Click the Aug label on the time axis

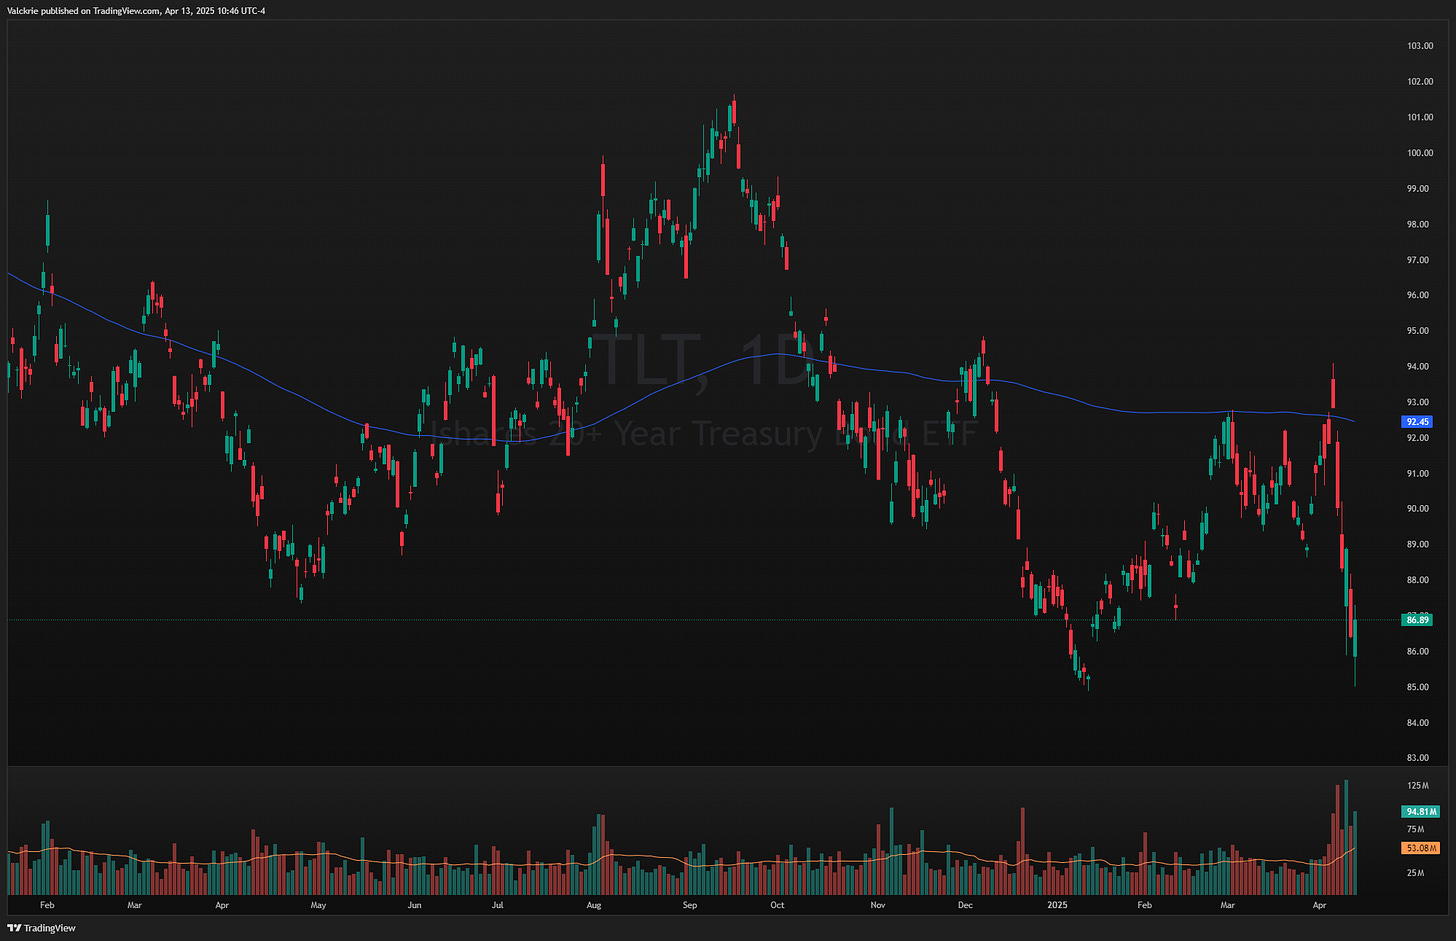point(594,905)
